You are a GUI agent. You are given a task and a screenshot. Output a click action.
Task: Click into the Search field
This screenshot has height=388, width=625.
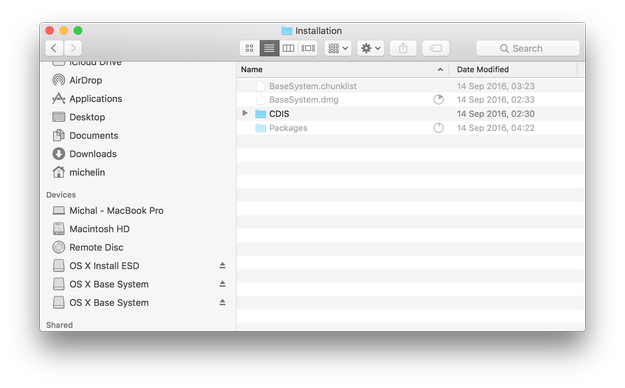click(527, 48)
